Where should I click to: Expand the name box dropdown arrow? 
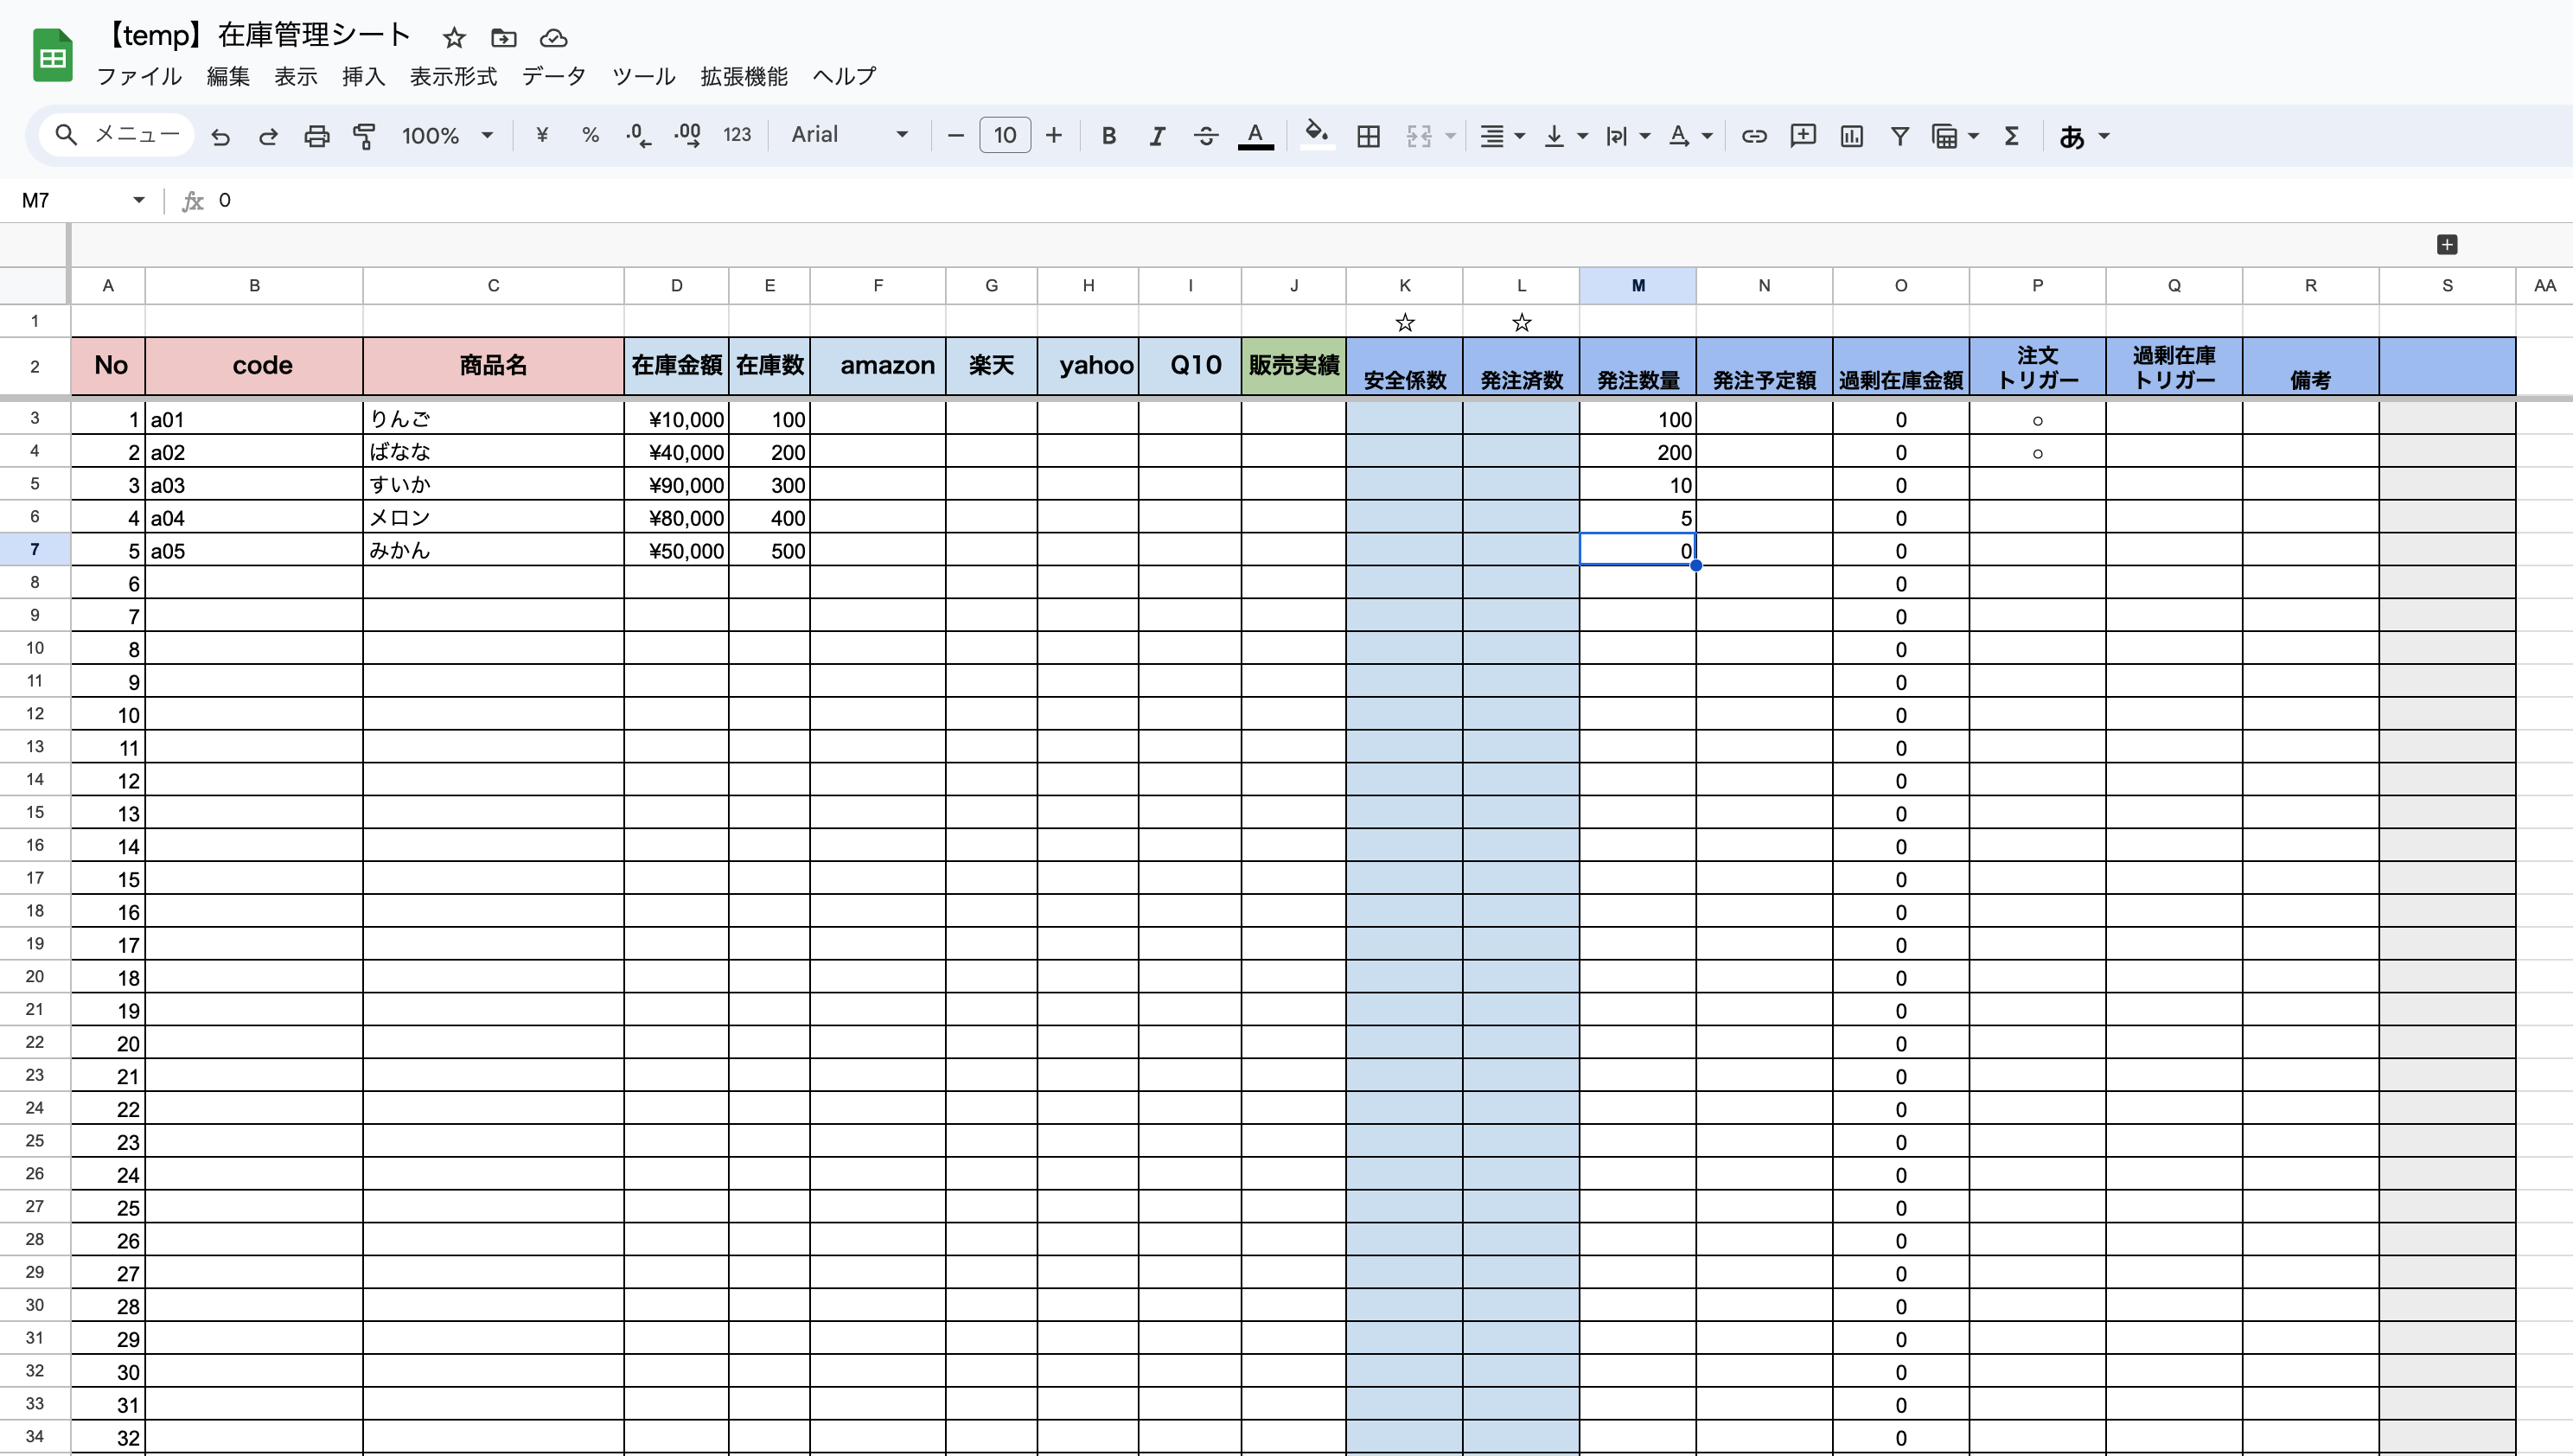(138, 201)
